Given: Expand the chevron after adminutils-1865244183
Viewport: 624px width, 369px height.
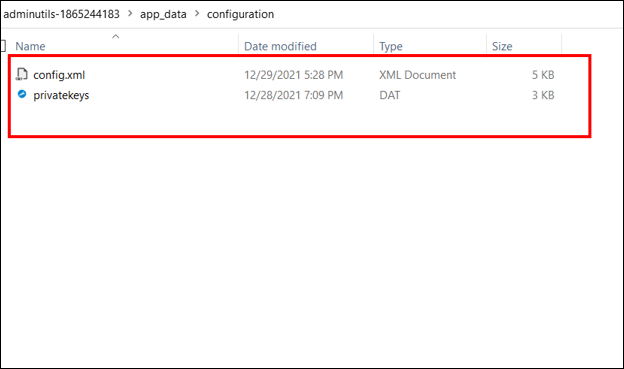Looking at the screenshot, I should (x=130, y=14).
